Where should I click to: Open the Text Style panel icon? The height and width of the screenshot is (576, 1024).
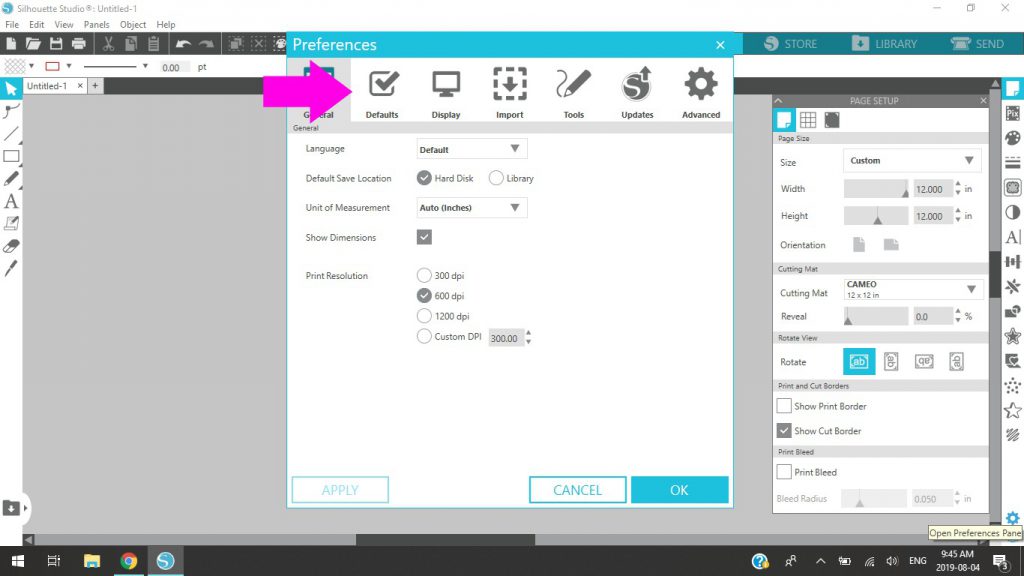[x=1013, y=236]
